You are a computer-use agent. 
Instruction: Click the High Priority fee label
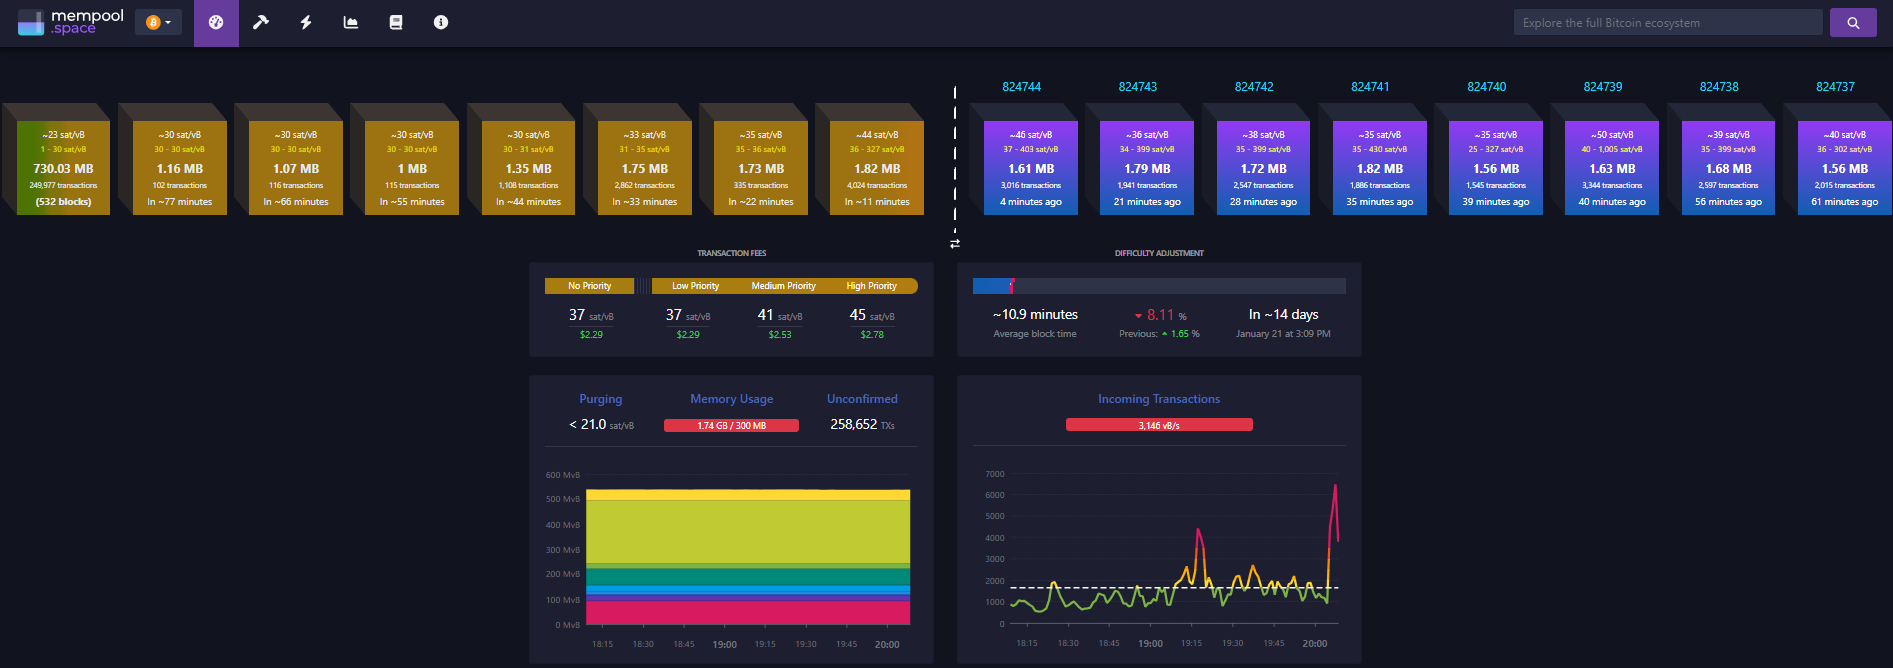pos(871,286)
